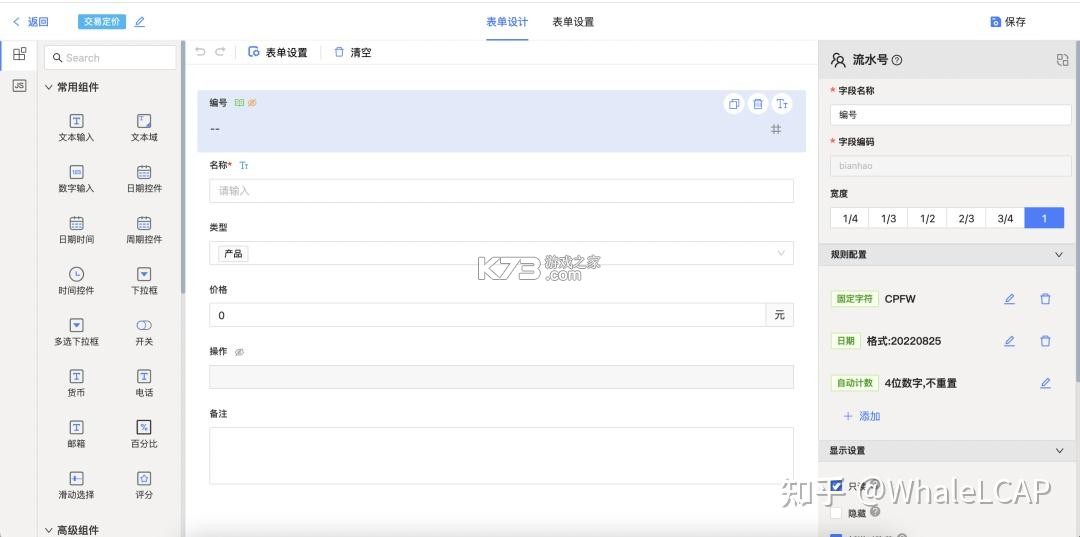Viewport: 1080px width, 537px height.
Task: Edit the 字段名称 input containing 编号
Action: (951, 115)
